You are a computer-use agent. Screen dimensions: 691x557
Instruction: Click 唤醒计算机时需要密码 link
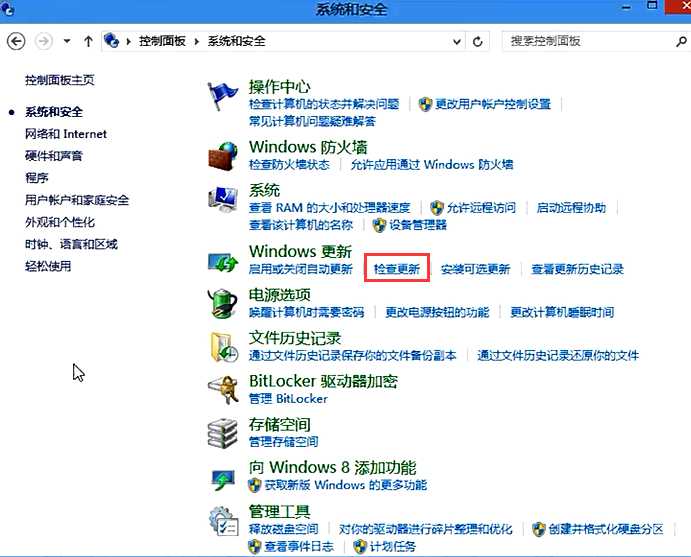(307, 312)
